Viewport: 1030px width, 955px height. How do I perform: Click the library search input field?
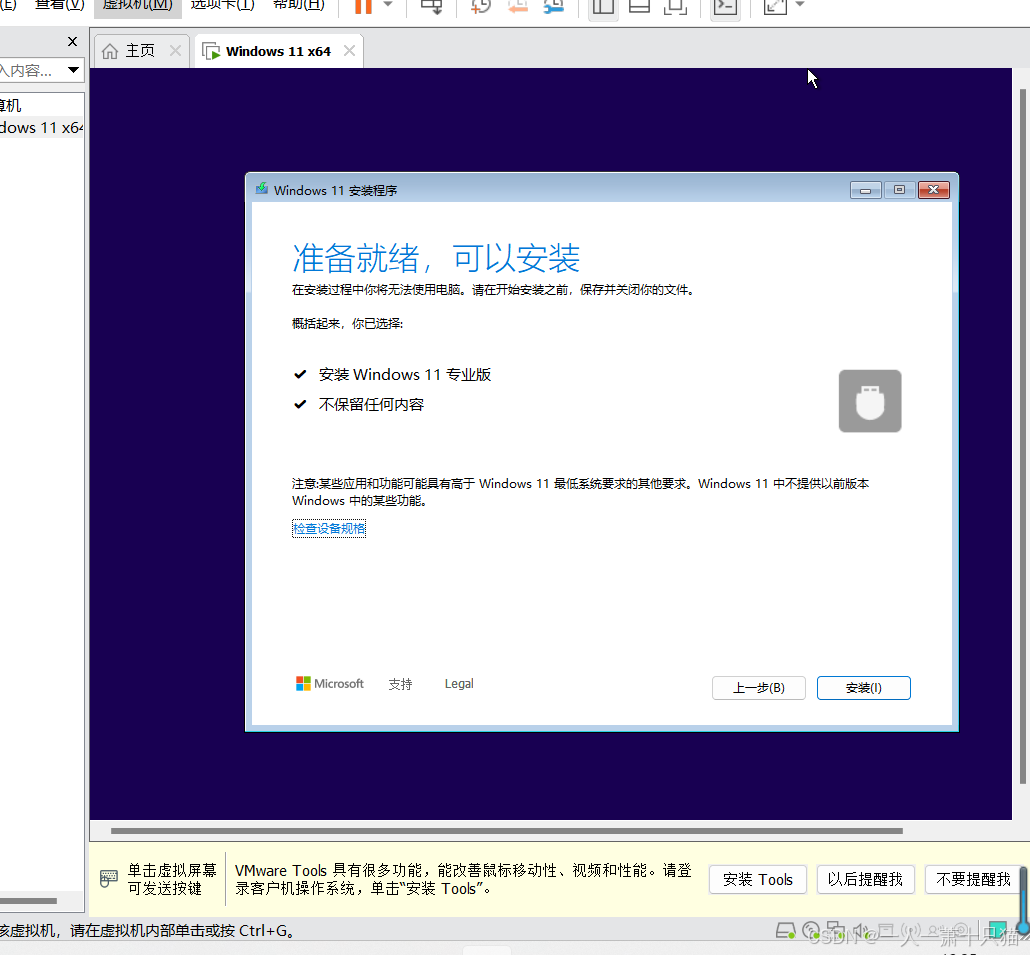point(31,70)
